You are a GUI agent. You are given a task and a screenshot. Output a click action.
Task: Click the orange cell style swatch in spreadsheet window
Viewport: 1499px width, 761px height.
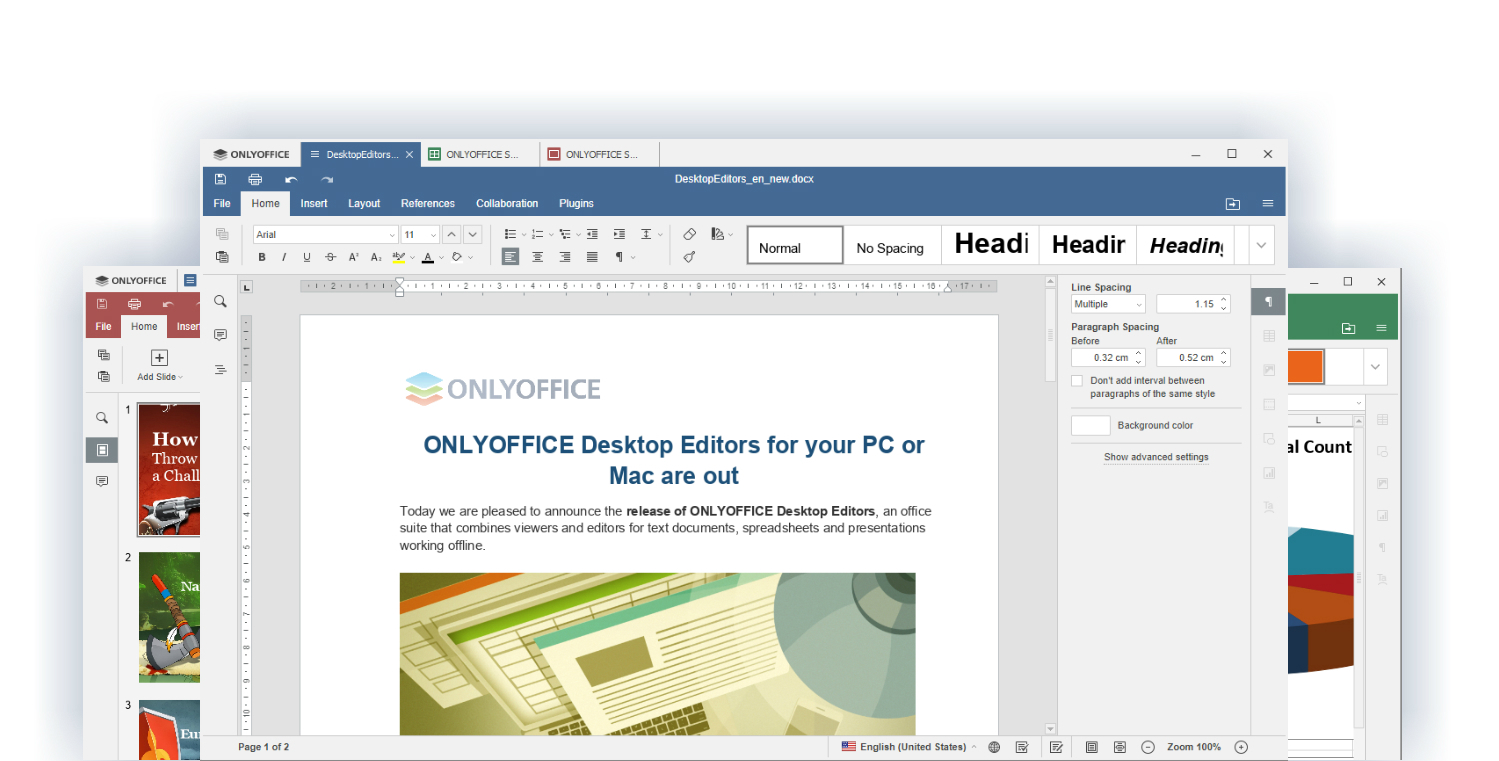point(1307,367)
